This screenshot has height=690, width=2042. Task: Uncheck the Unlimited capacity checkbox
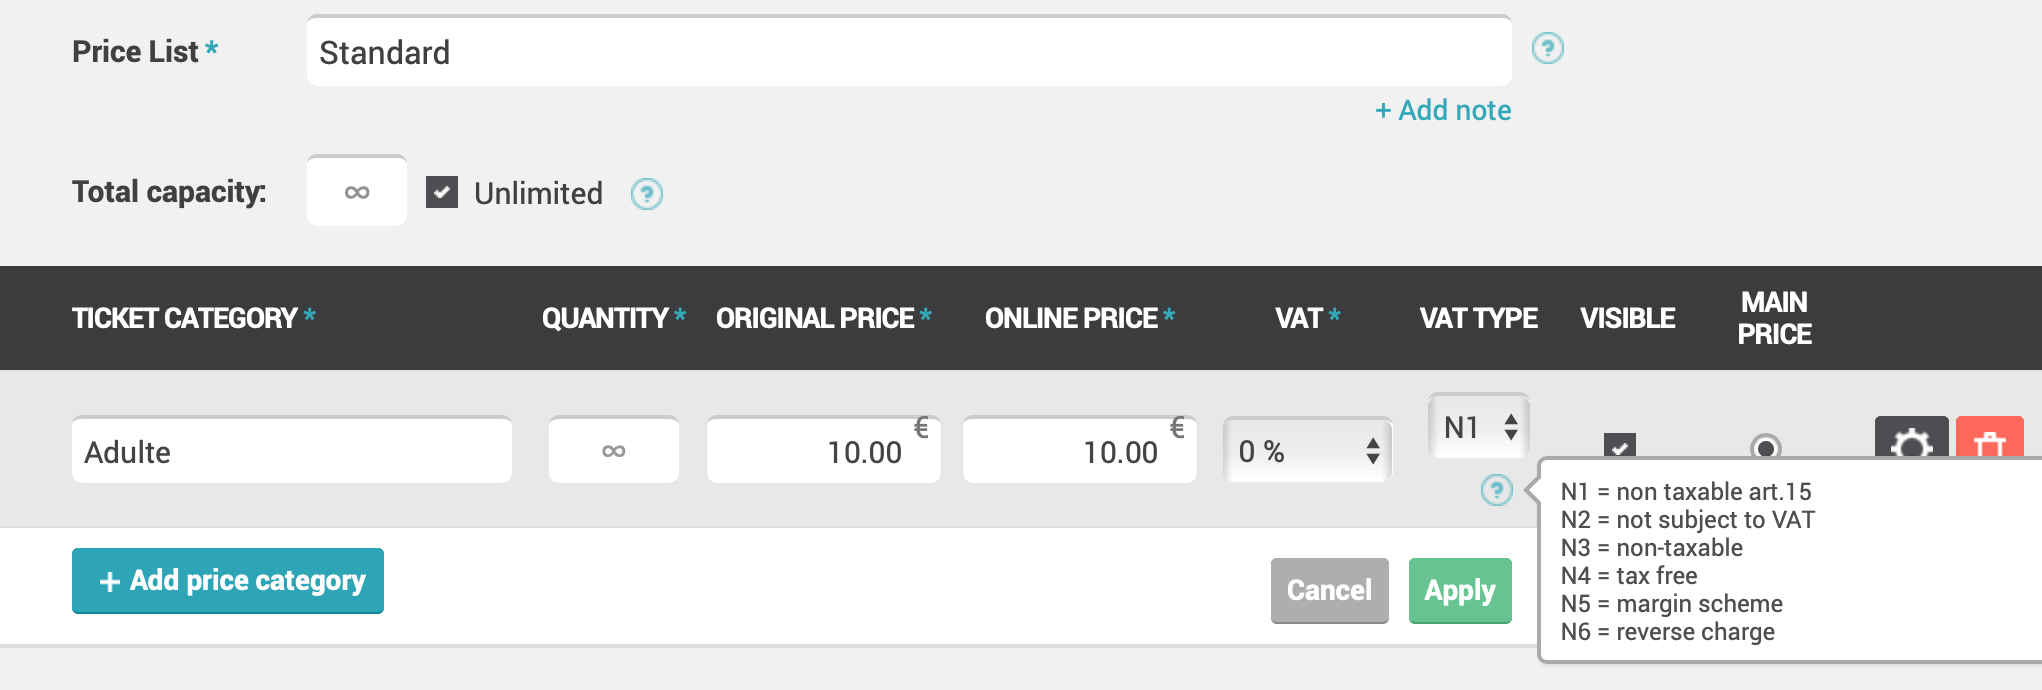(442, 192)
